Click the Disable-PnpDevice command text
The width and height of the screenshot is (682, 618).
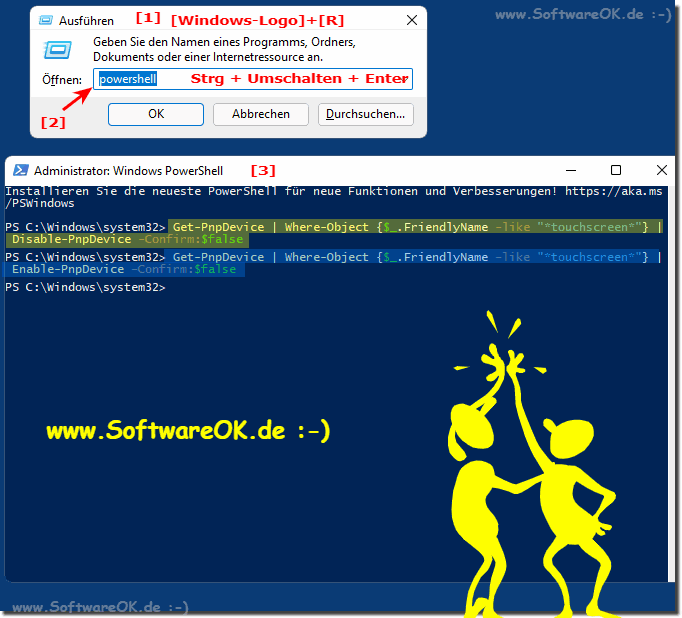[x=71, y=239]
